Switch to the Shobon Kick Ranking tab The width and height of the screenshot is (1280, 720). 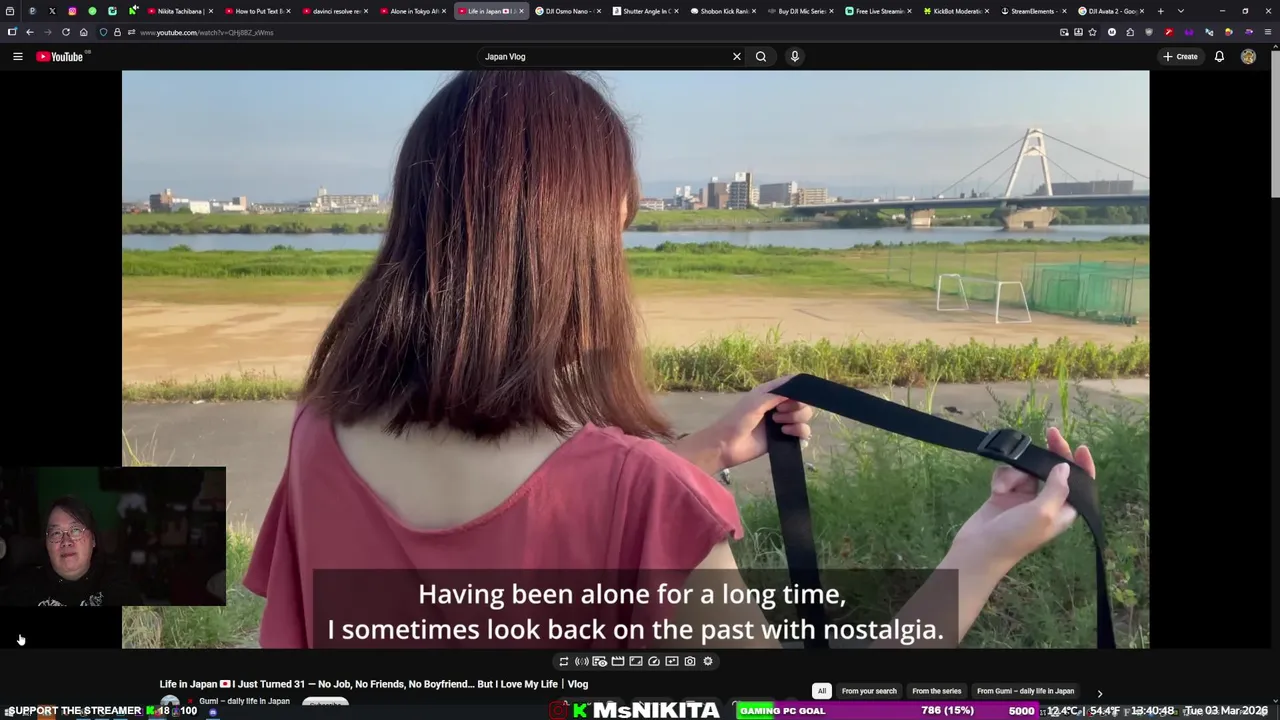tap(722, 11)
